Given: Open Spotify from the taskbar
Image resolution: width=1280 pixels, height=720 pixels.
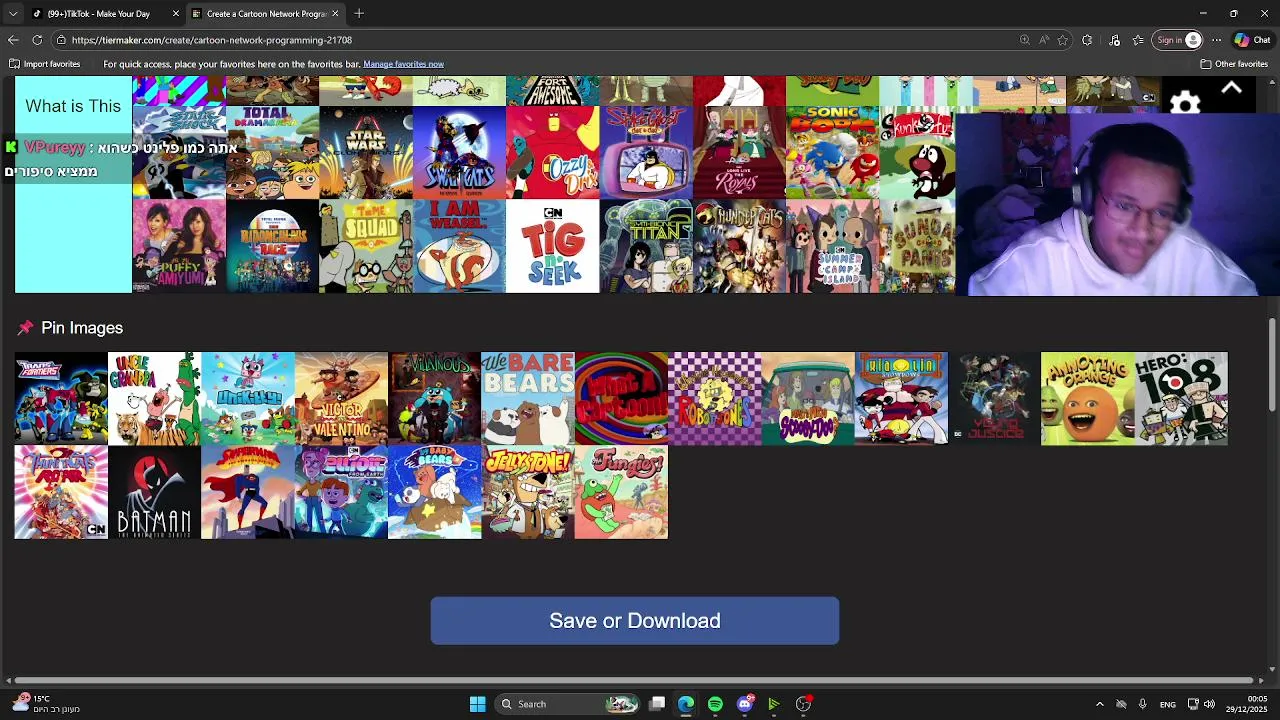Looking at the screenshot, I should point(715,704).
